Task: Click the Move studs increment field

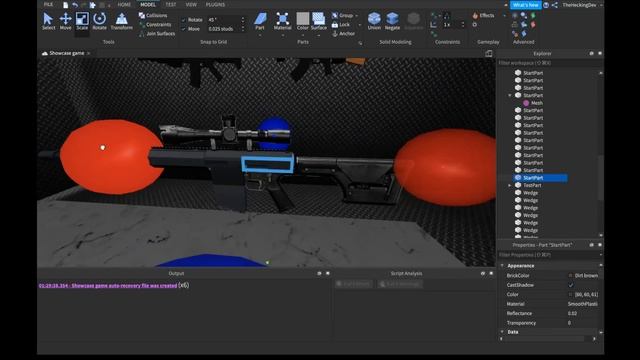Action: [224, 29]
